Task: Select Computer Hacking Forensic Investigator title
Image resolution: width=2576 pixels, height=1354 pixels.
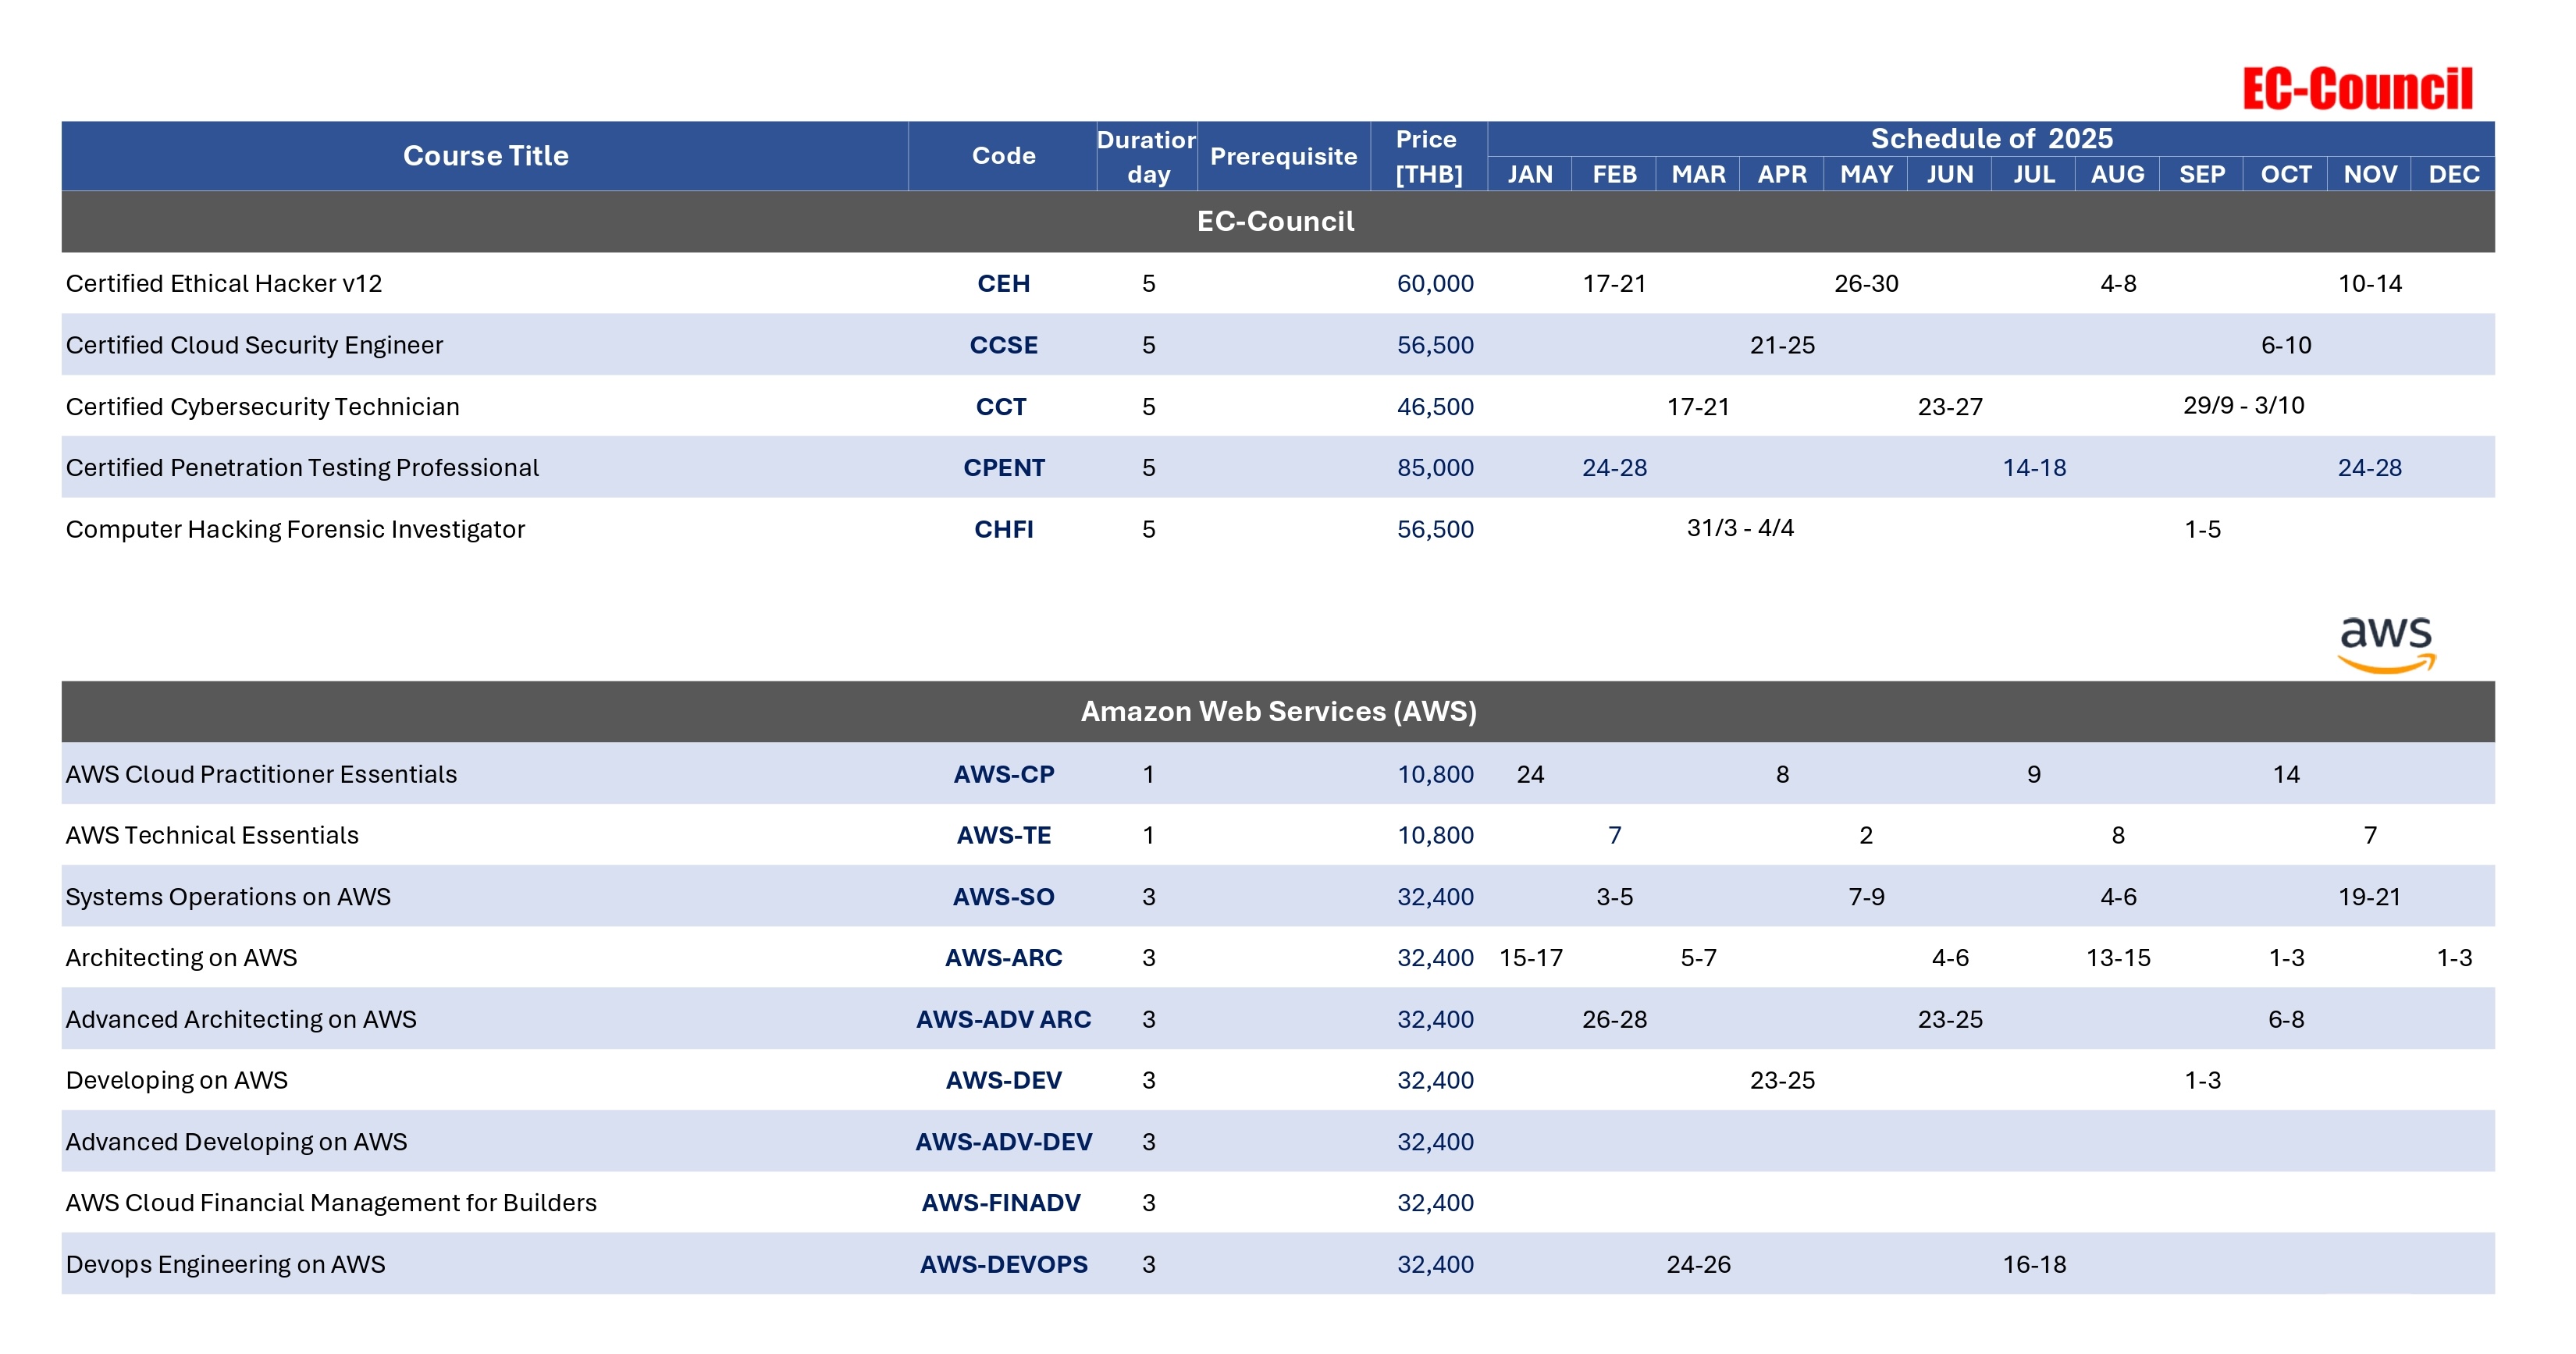Action: coord(295,529)
